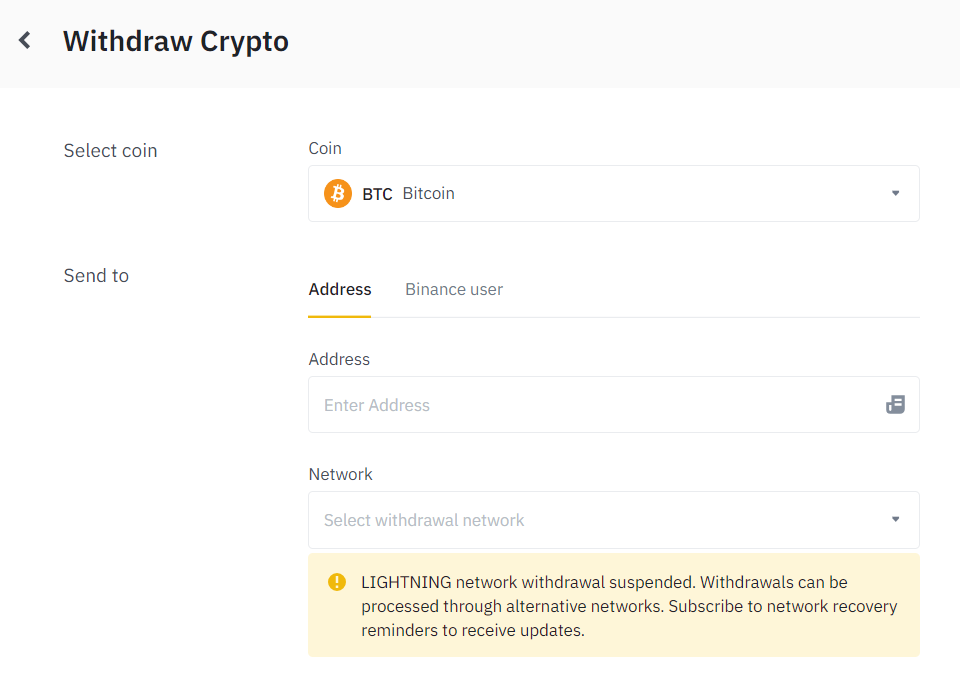This screenshot has width=960, height=680.
Task: Click the Select coin section label
Action: click(111, 151)
